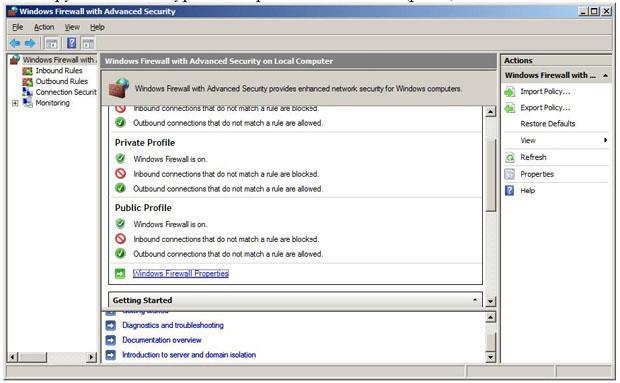Click arrow icon beside Introduction to server isolation

pyautogui.click(x=111, y=355)
